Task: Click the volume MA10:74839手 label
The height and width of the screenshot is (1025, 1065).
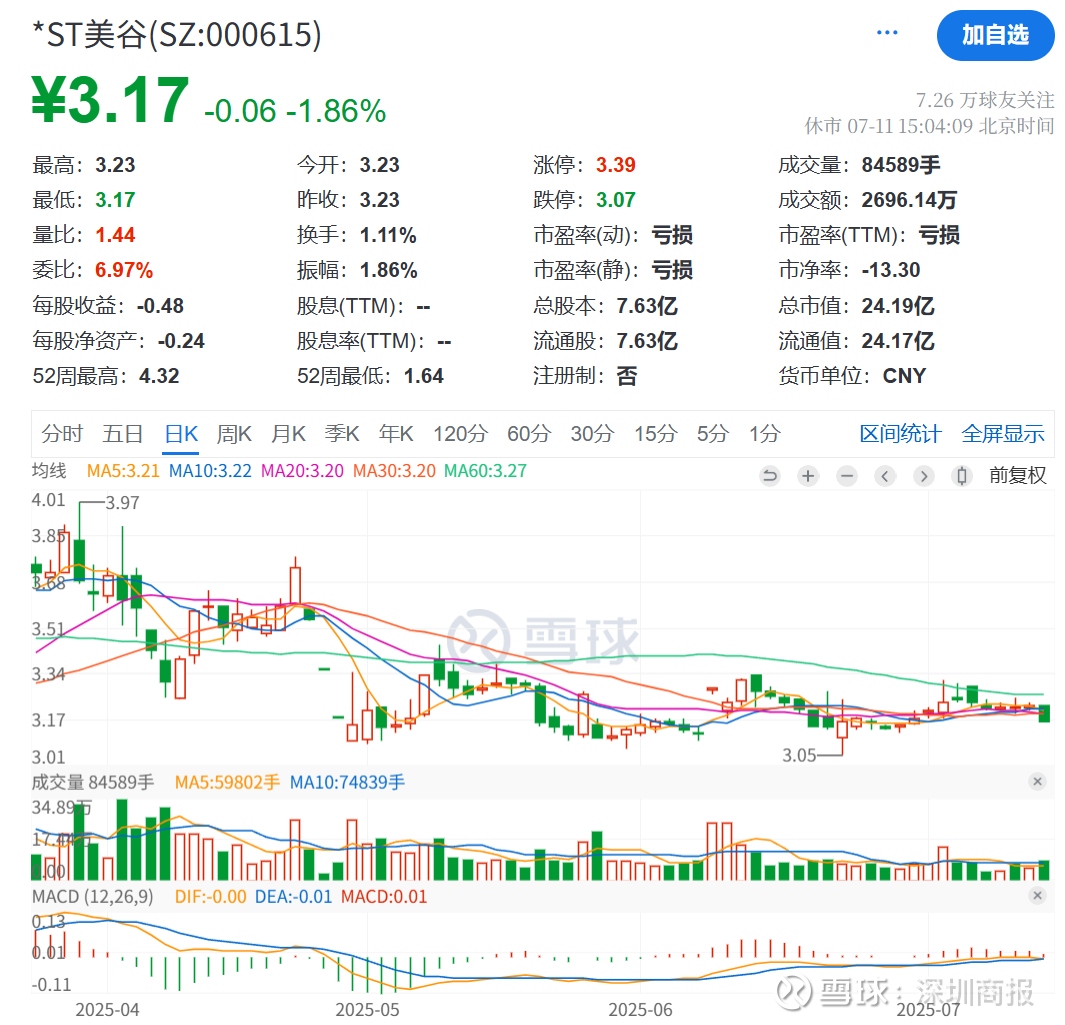Action: [x=347, y=783]
